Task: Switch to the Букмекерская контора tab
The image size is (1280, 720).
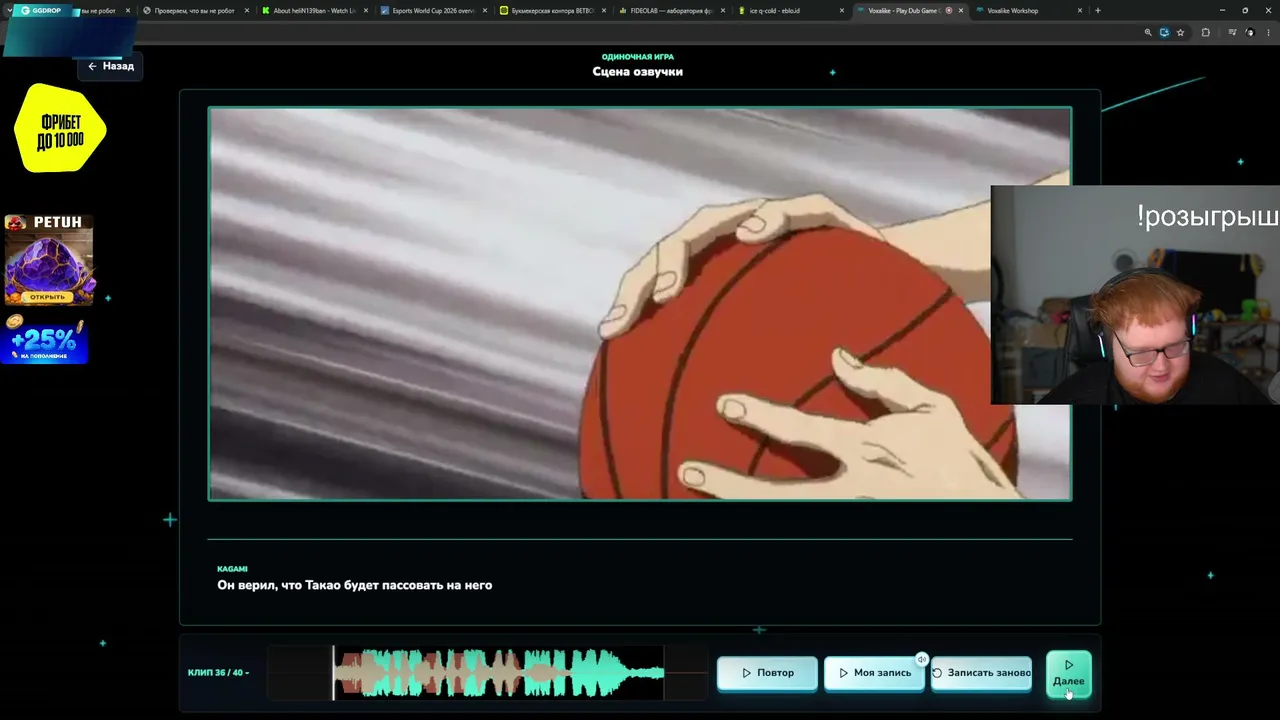Action: (x=552, y=11)
